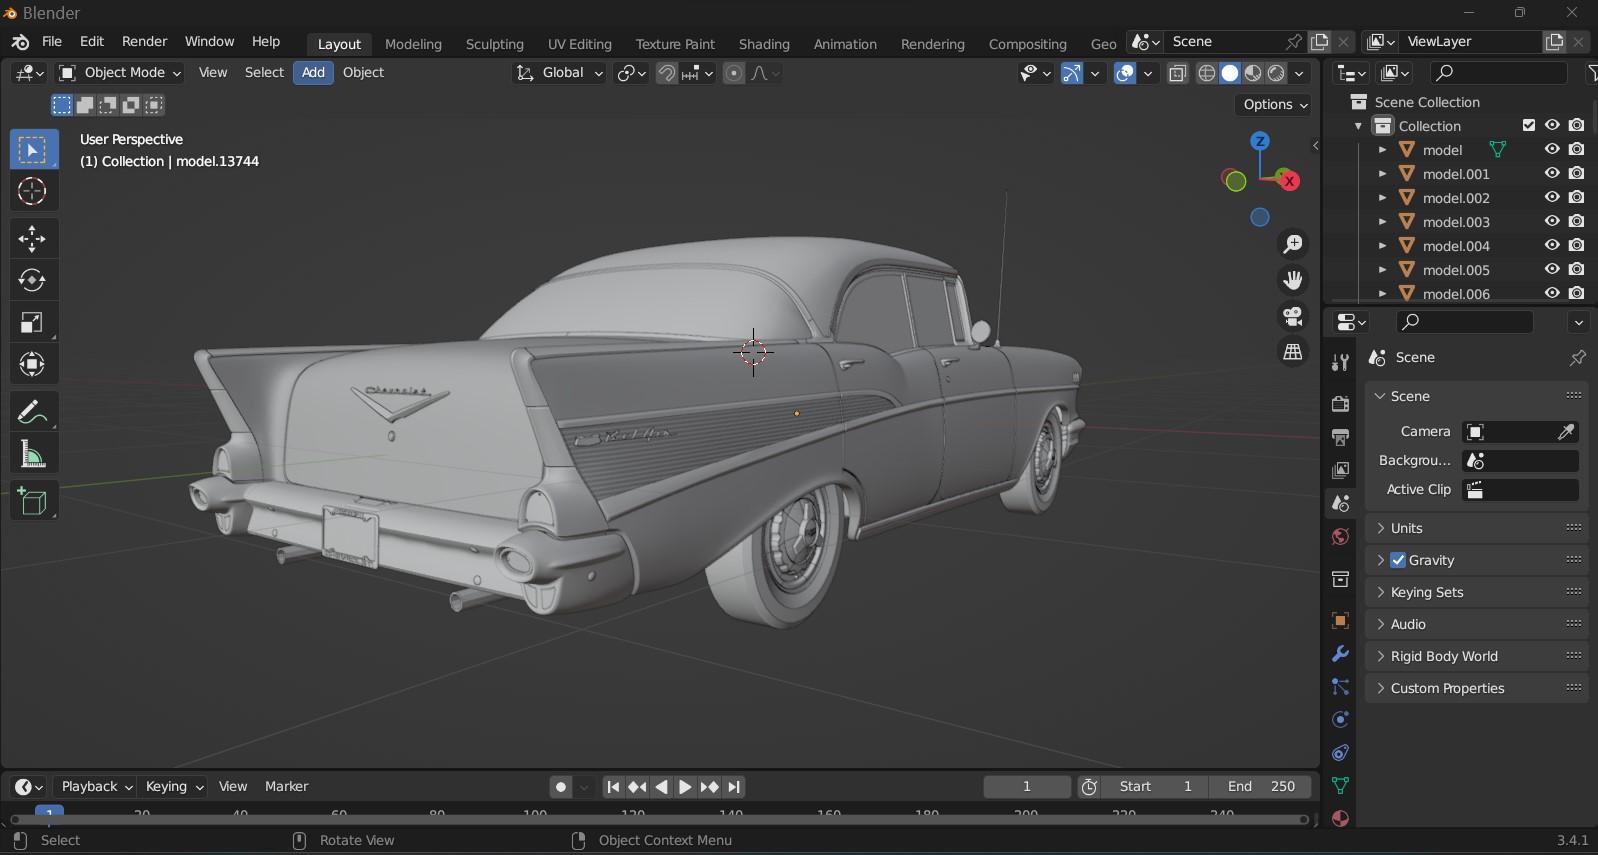The height and width of the screenshot is (855, 1598).
Task: Click the outliner search field
Action: 1498,73
